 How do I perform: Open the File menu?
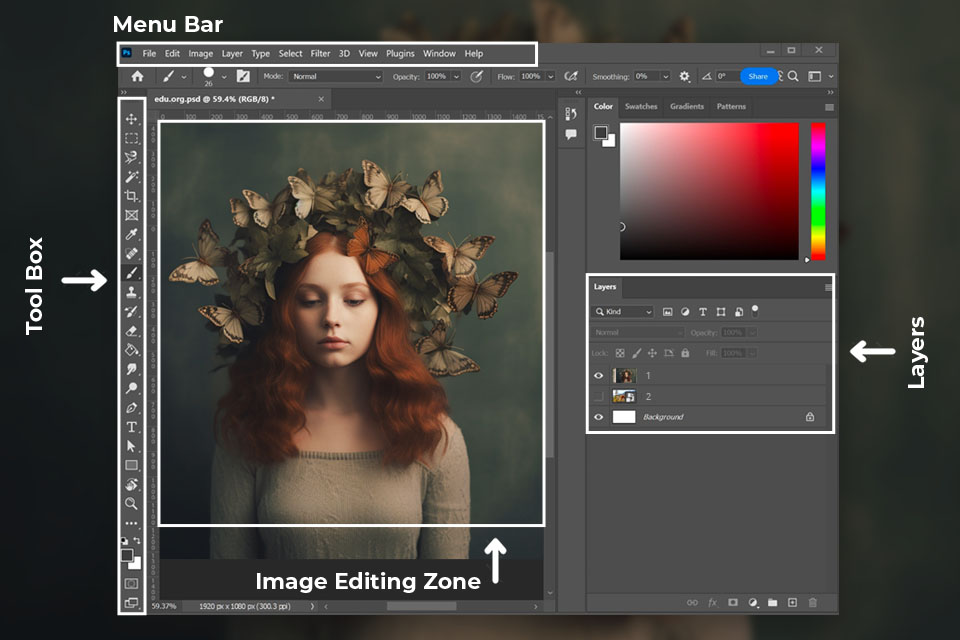click(x=149, y=53)
